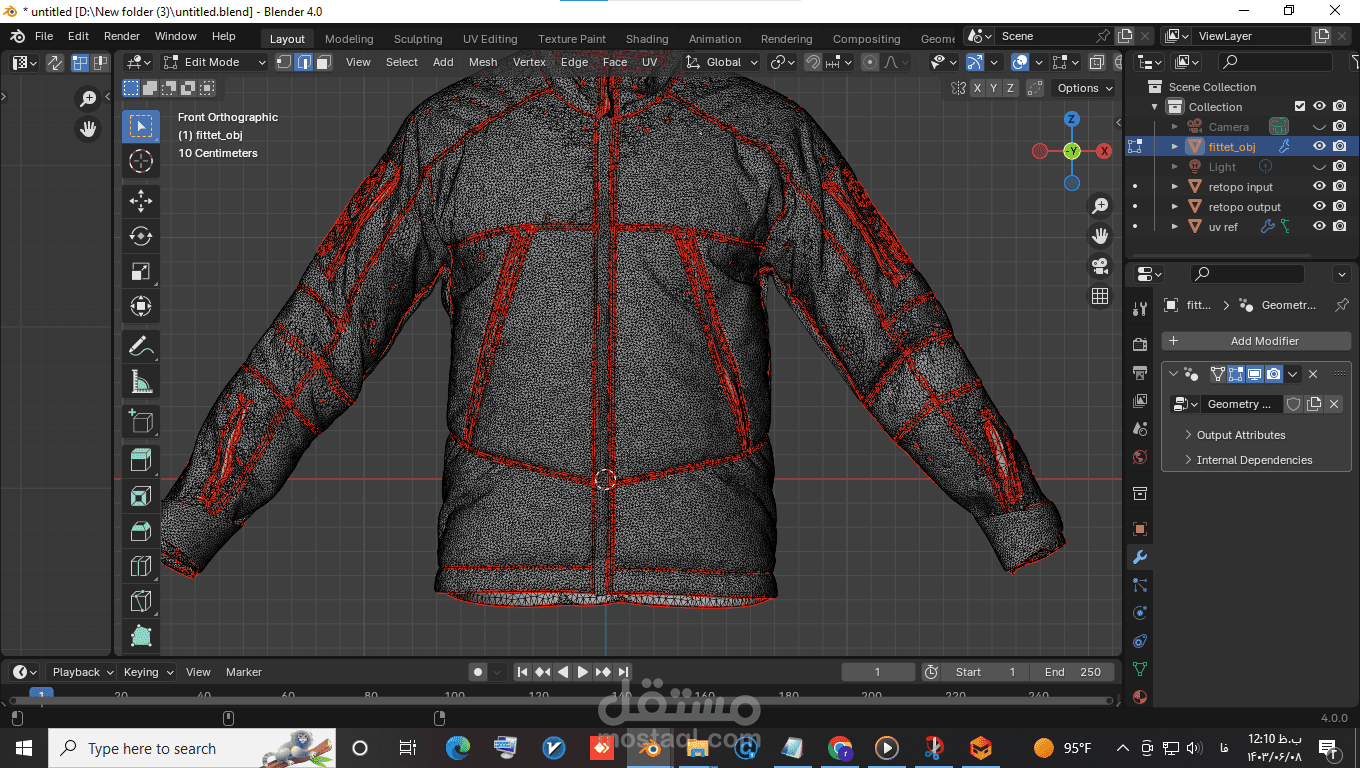
Task: Switch to UV Editing workspace tab
Action: 490,39
